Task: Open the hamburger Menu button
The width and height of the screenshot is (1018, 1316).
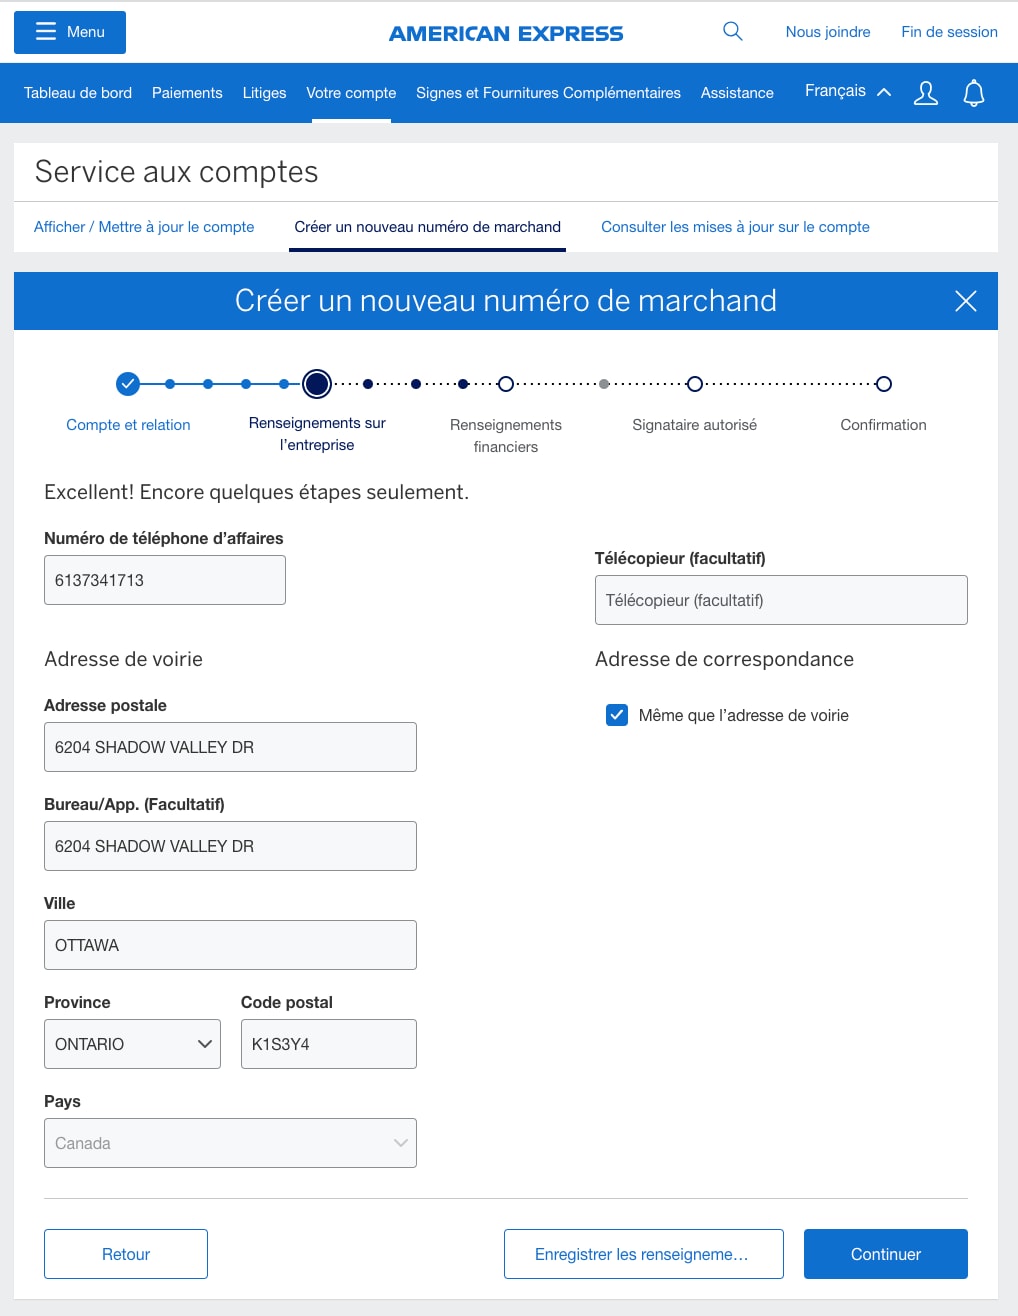Action: pos(69,32)
